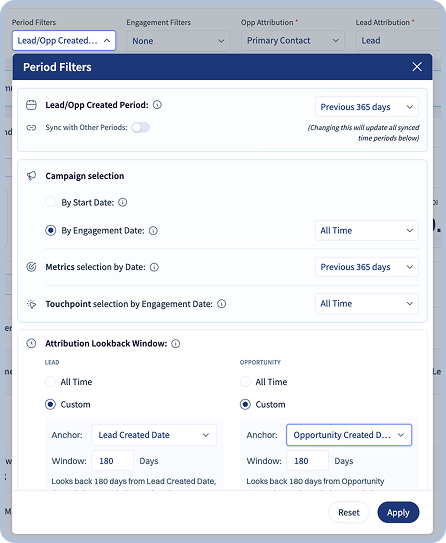Image resolution: width=446 pixels, height=543 pixels.
Task: Open info tooltip for Metrics selection by Date
Action: point(154,267)
